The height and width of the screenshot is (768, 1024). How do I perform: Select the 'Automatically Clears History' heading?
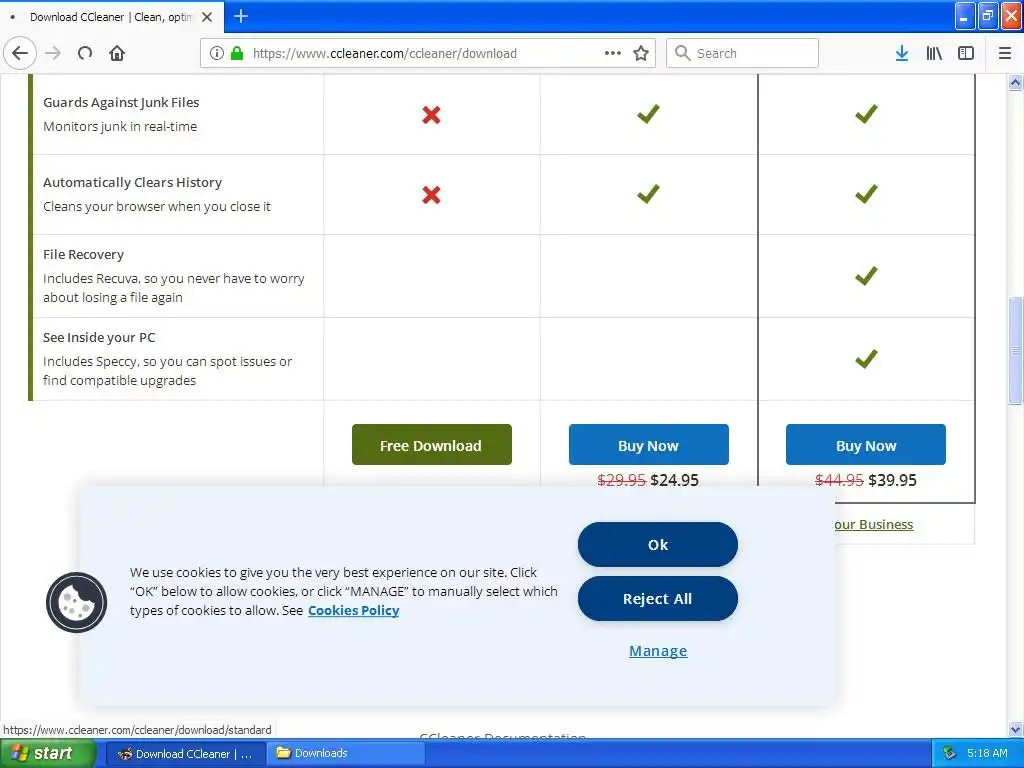click(x=133, y=182)
